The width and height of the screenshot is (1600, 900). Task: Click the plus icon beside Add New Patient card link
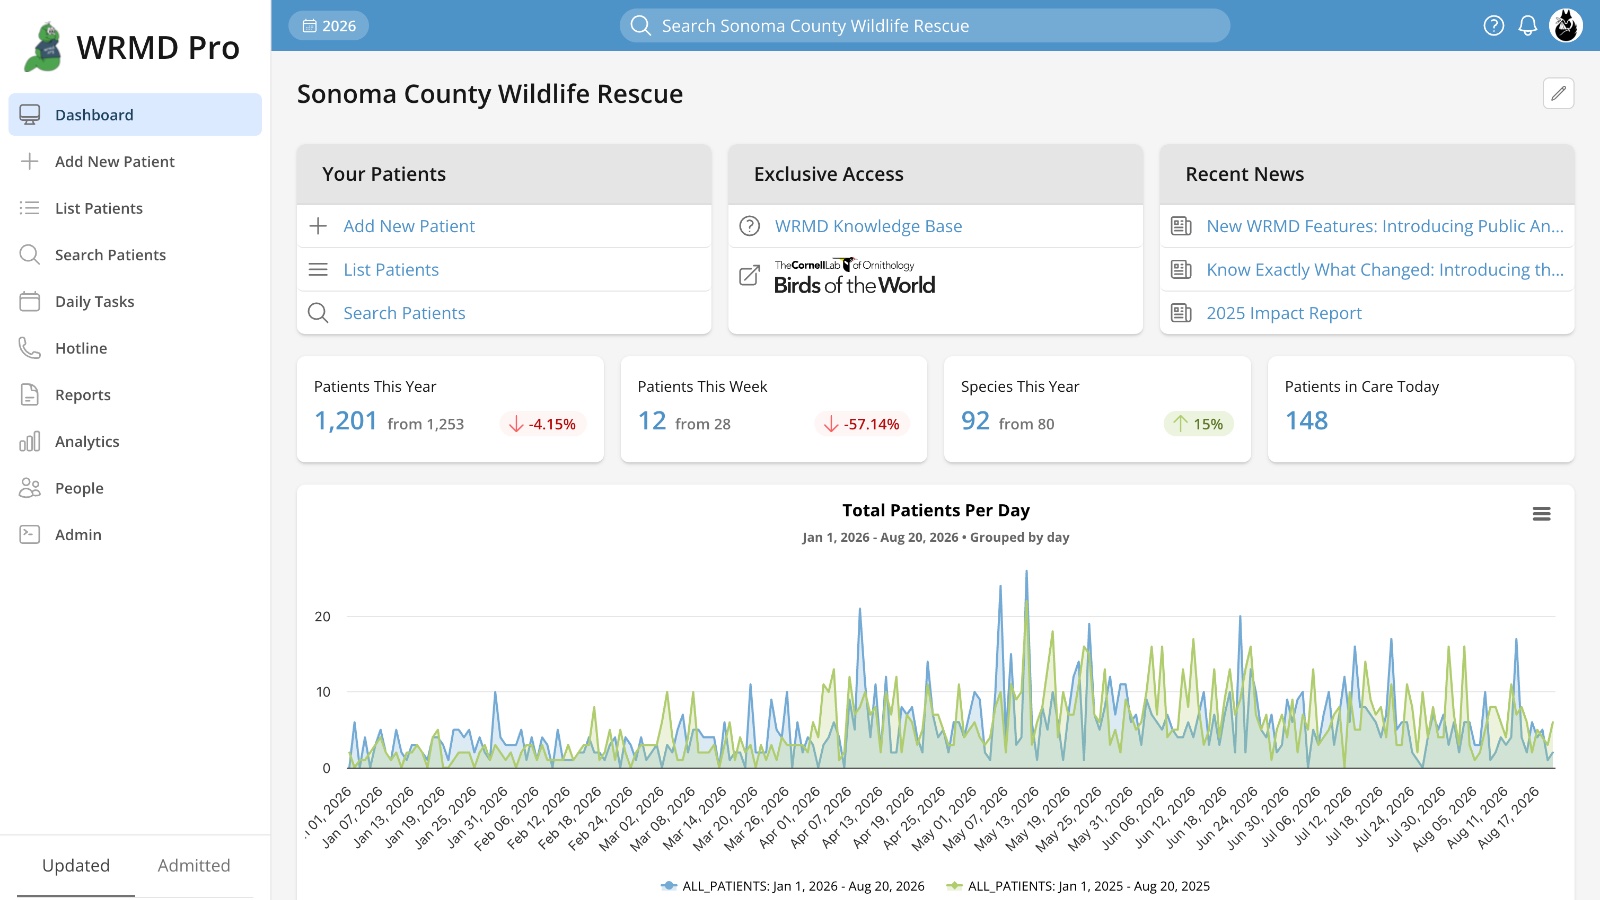[318, 226]
